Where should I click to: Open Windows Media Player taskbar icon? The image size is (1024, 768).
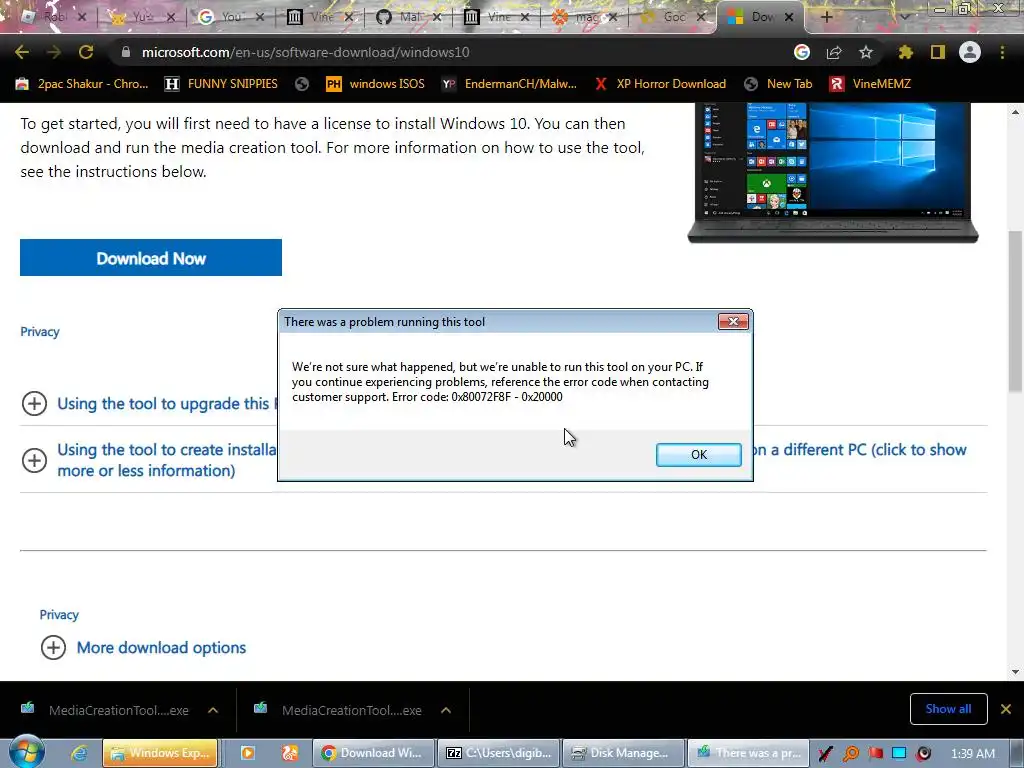[x=248, y=753]
